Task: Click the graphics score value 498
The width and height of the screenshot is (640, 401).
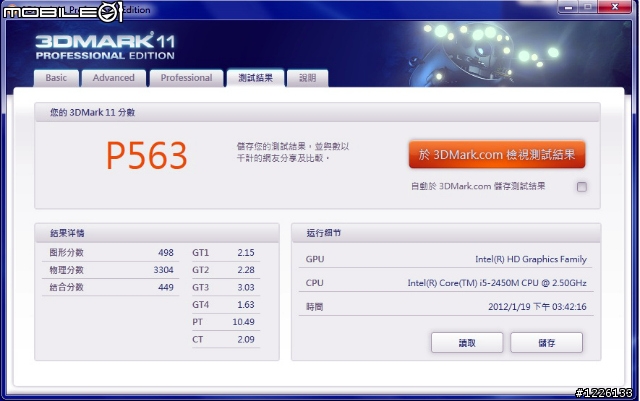Action: 166,253
